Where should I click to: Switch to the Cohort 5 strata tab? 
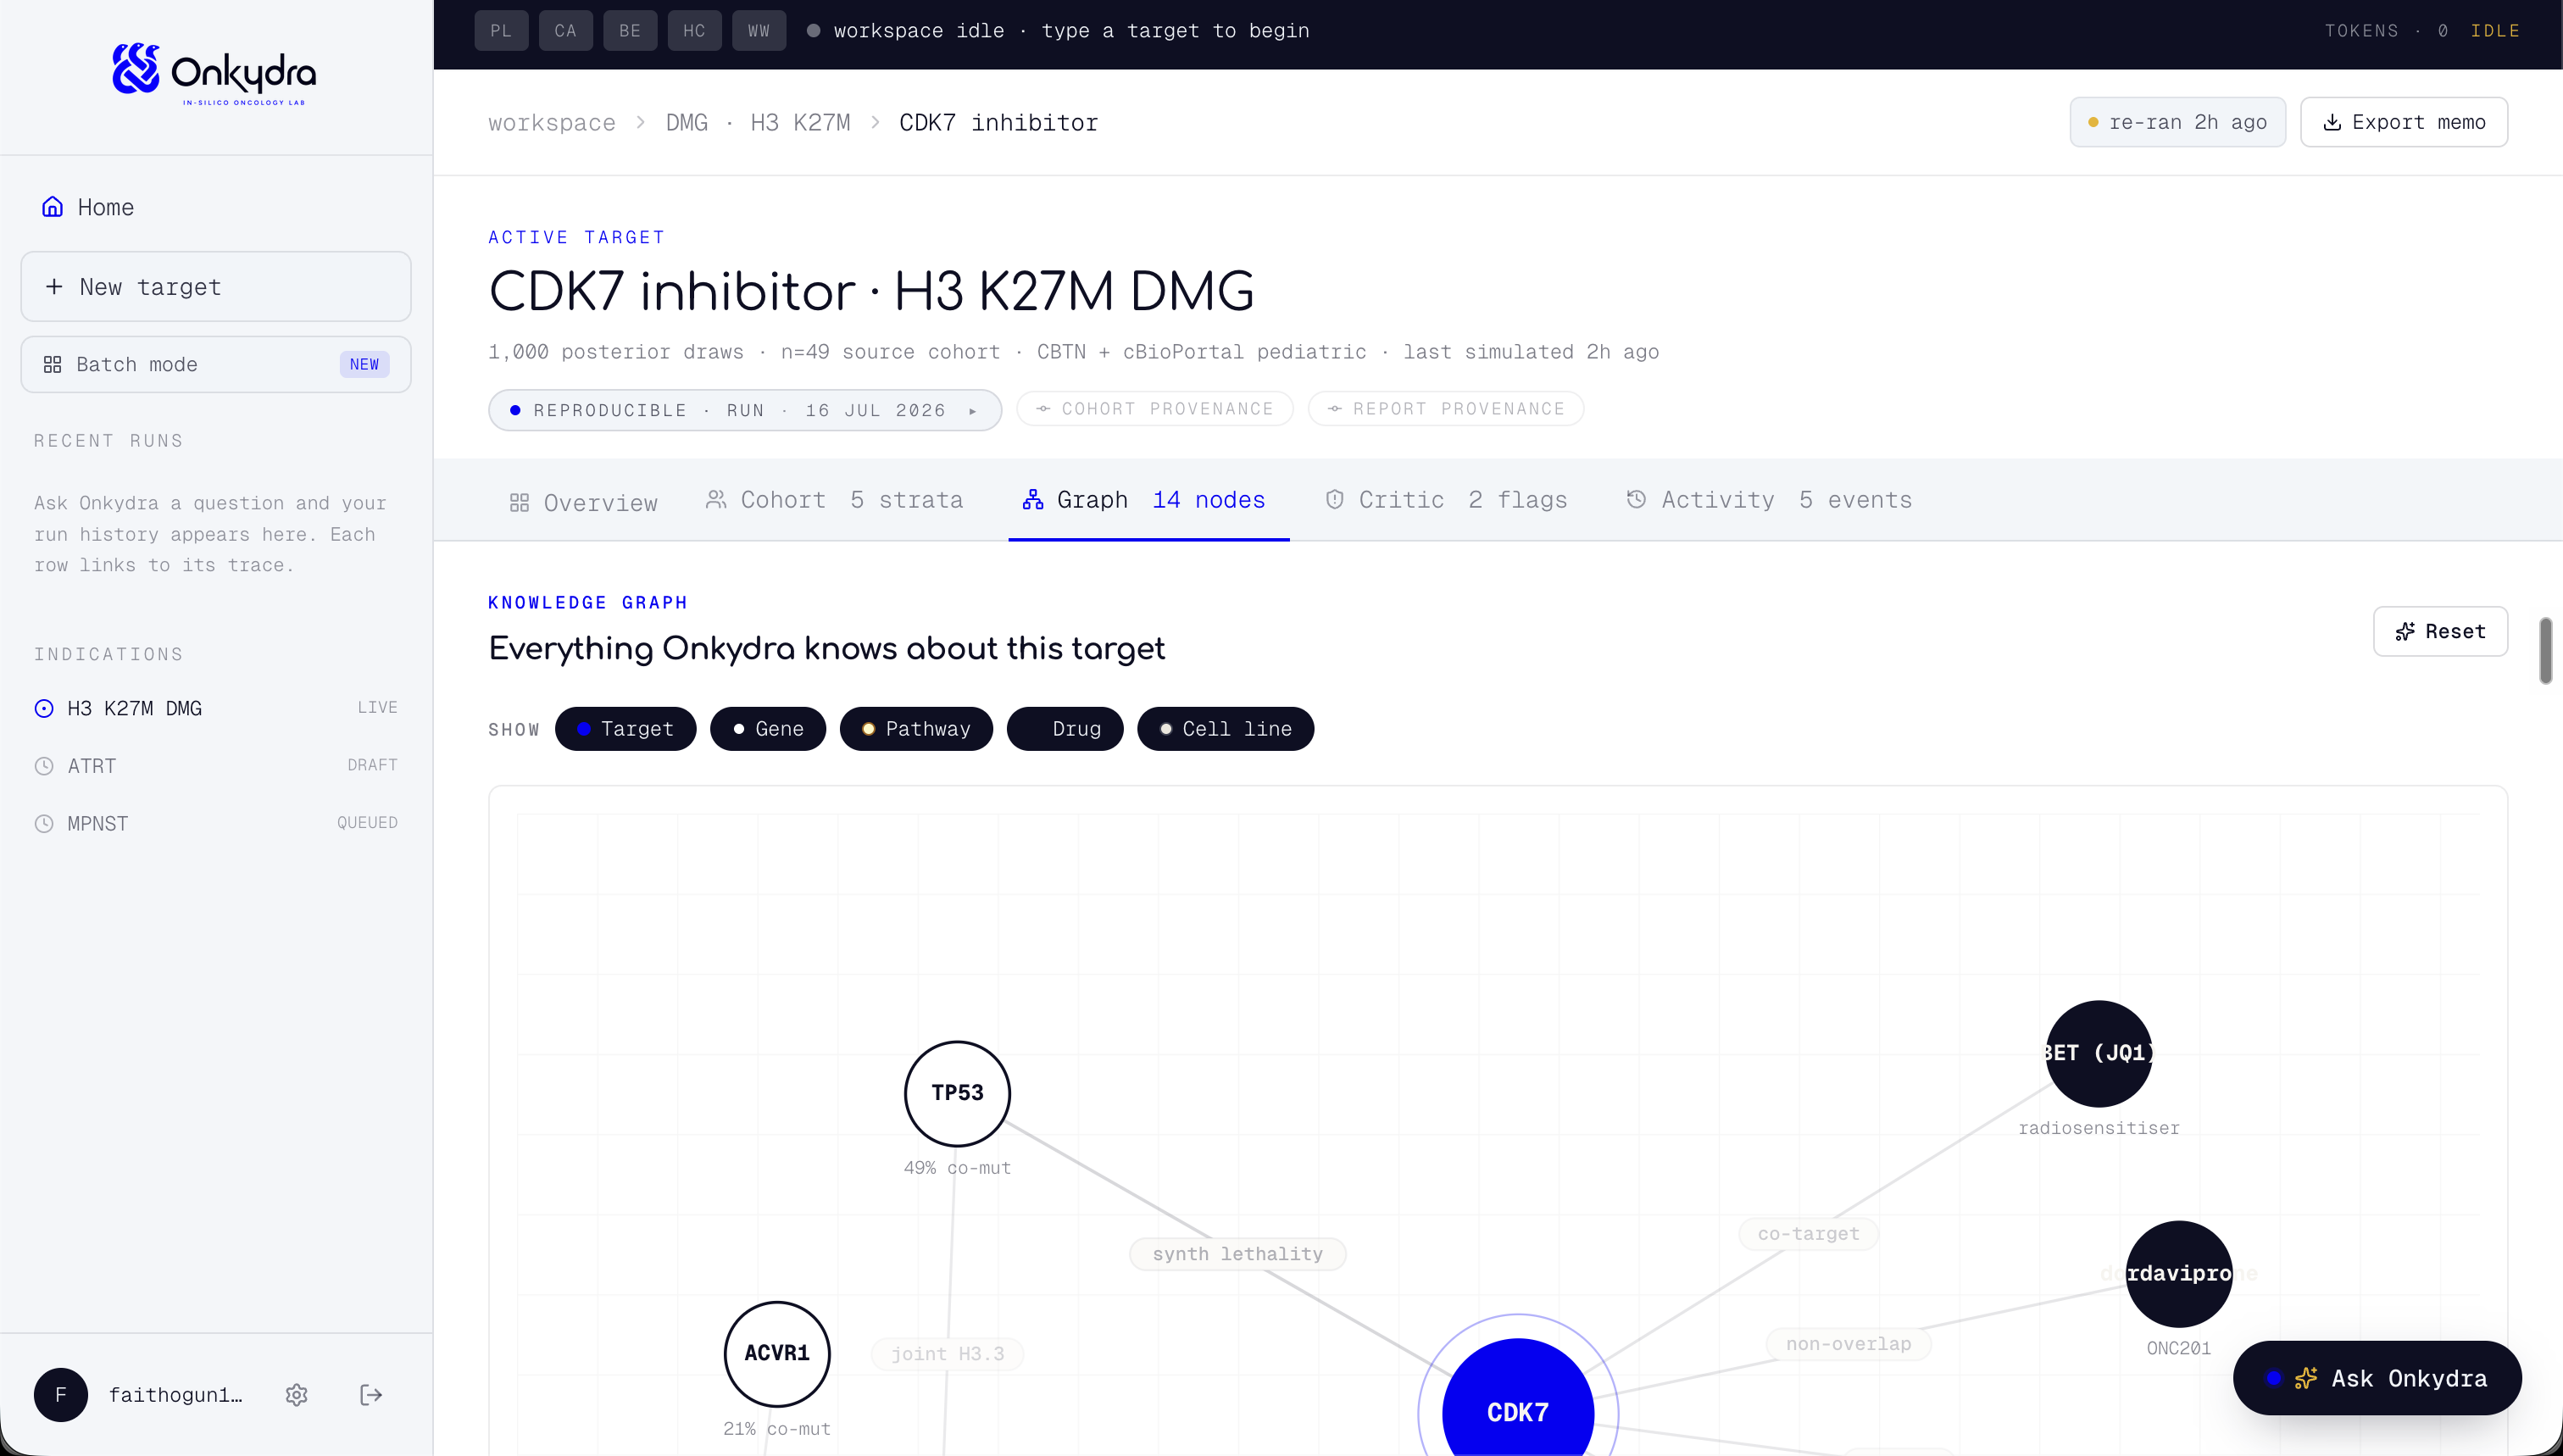835,500
